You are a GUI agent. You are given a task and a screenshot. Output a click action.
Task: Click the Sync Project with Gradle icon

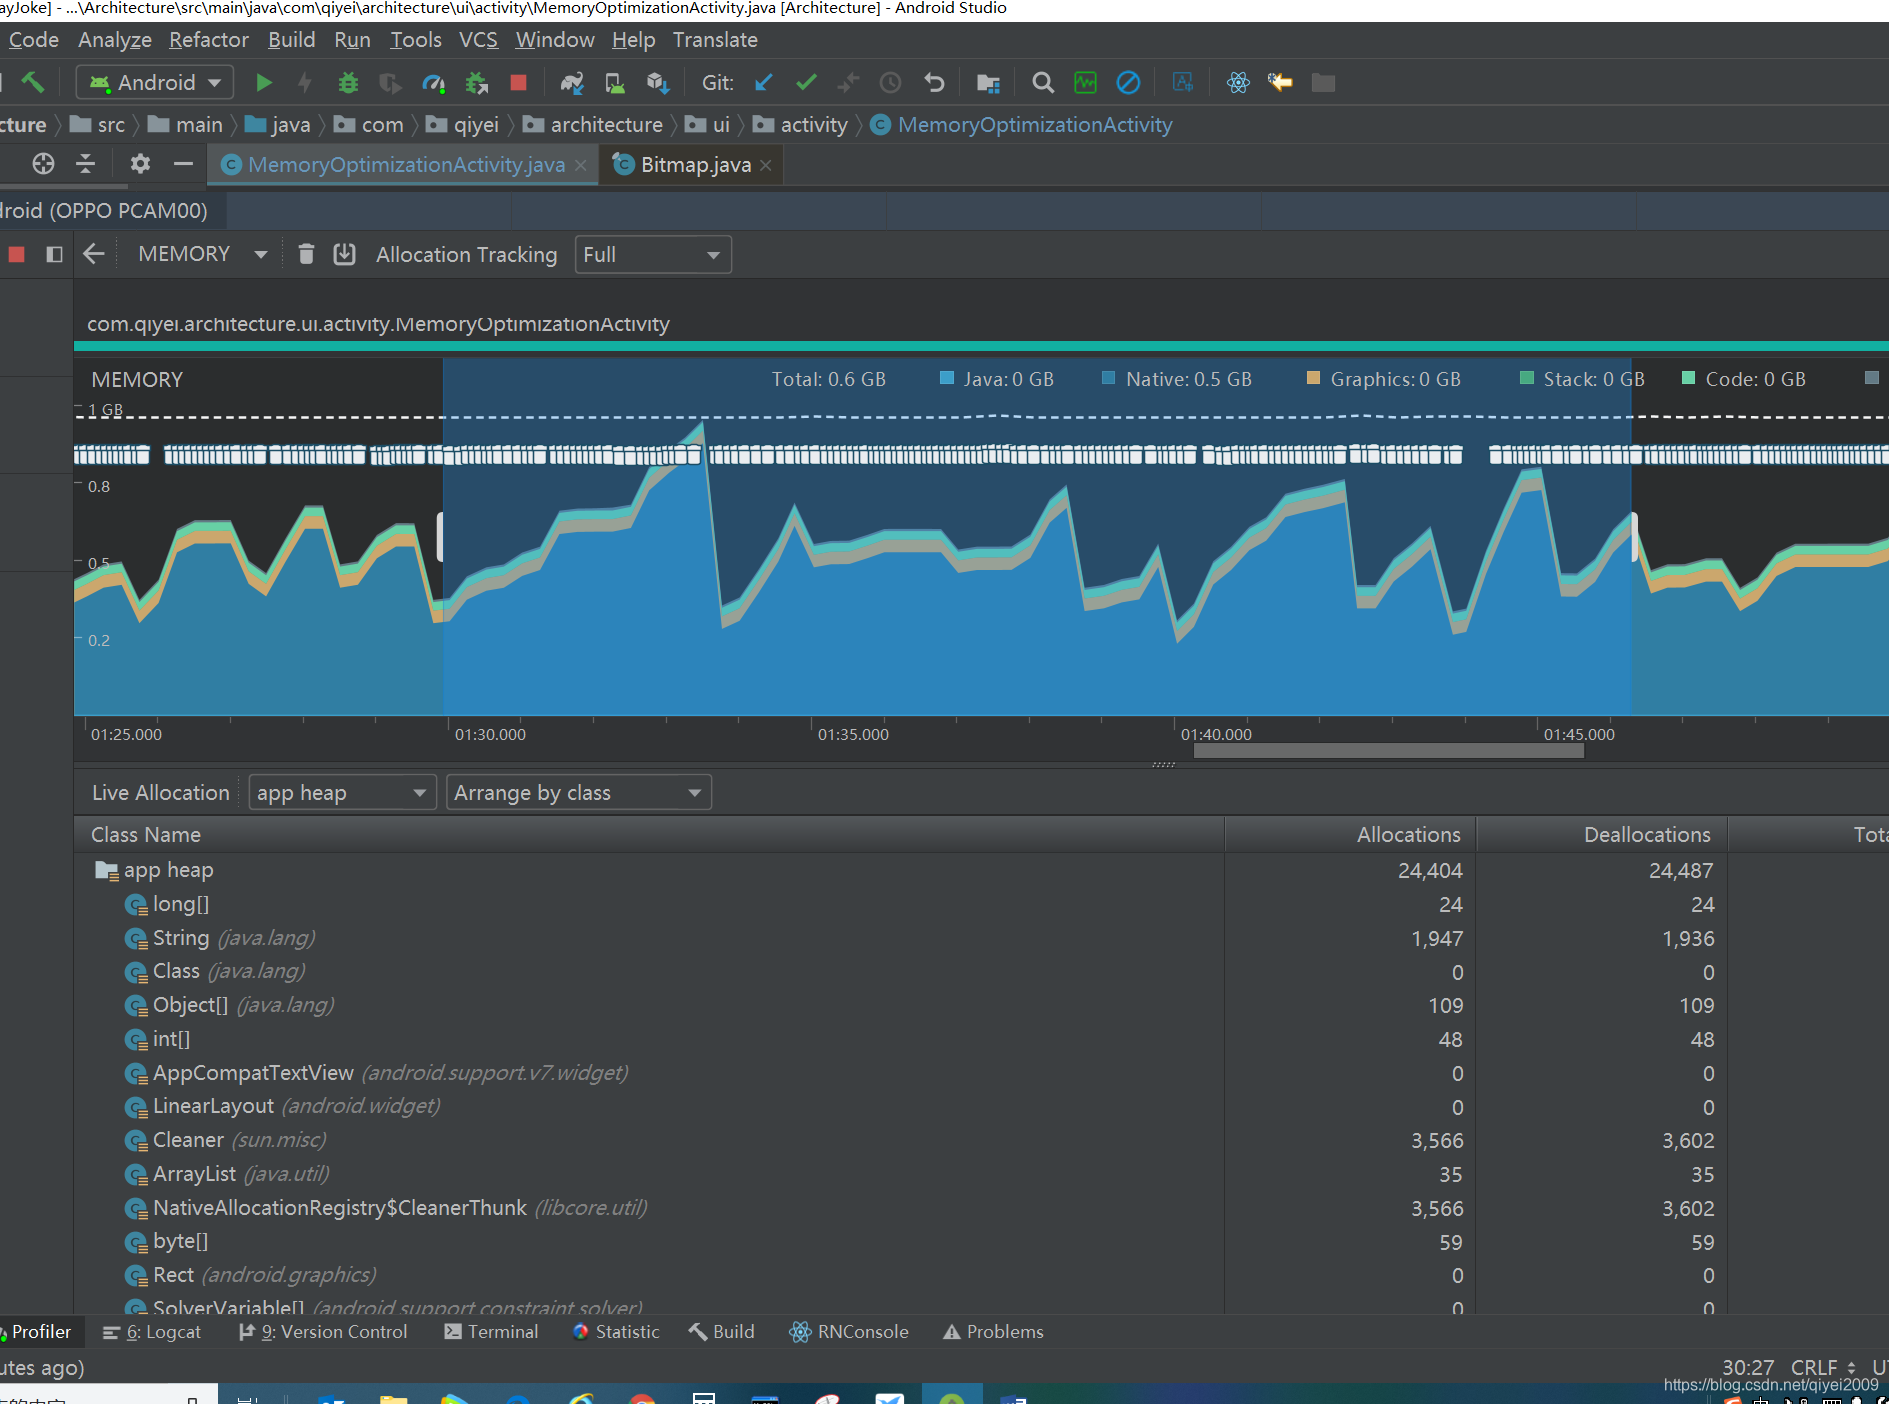pyautogui.click(x=572, y=83)
